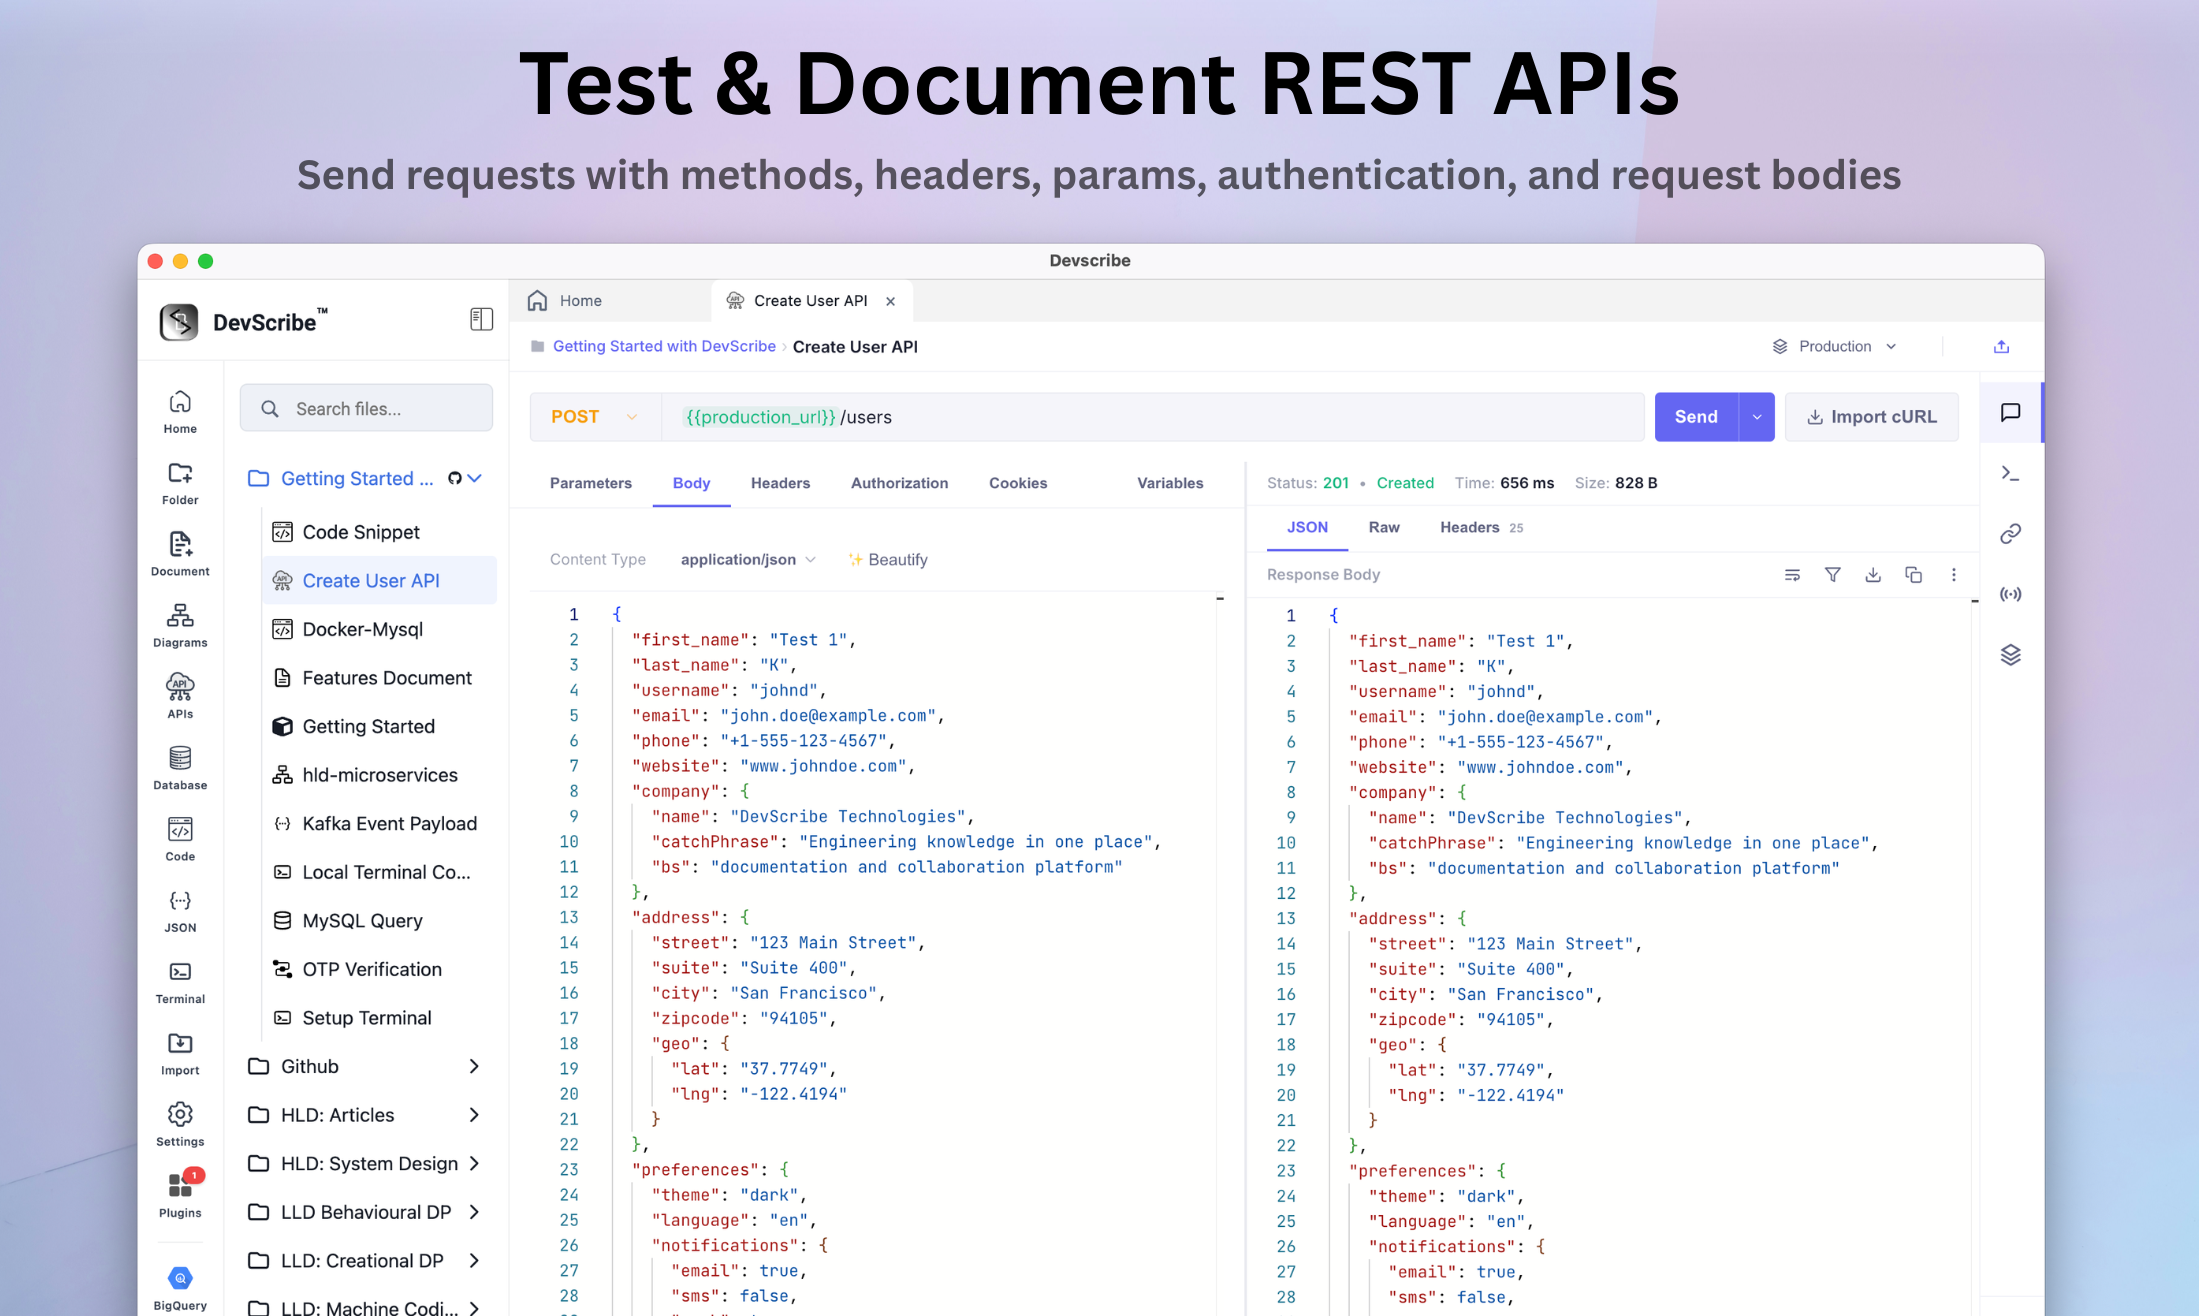This screenshot has height=1316, width=2199.
Task: Toggle the sidebar panel collapse icon
Action: 481,319
